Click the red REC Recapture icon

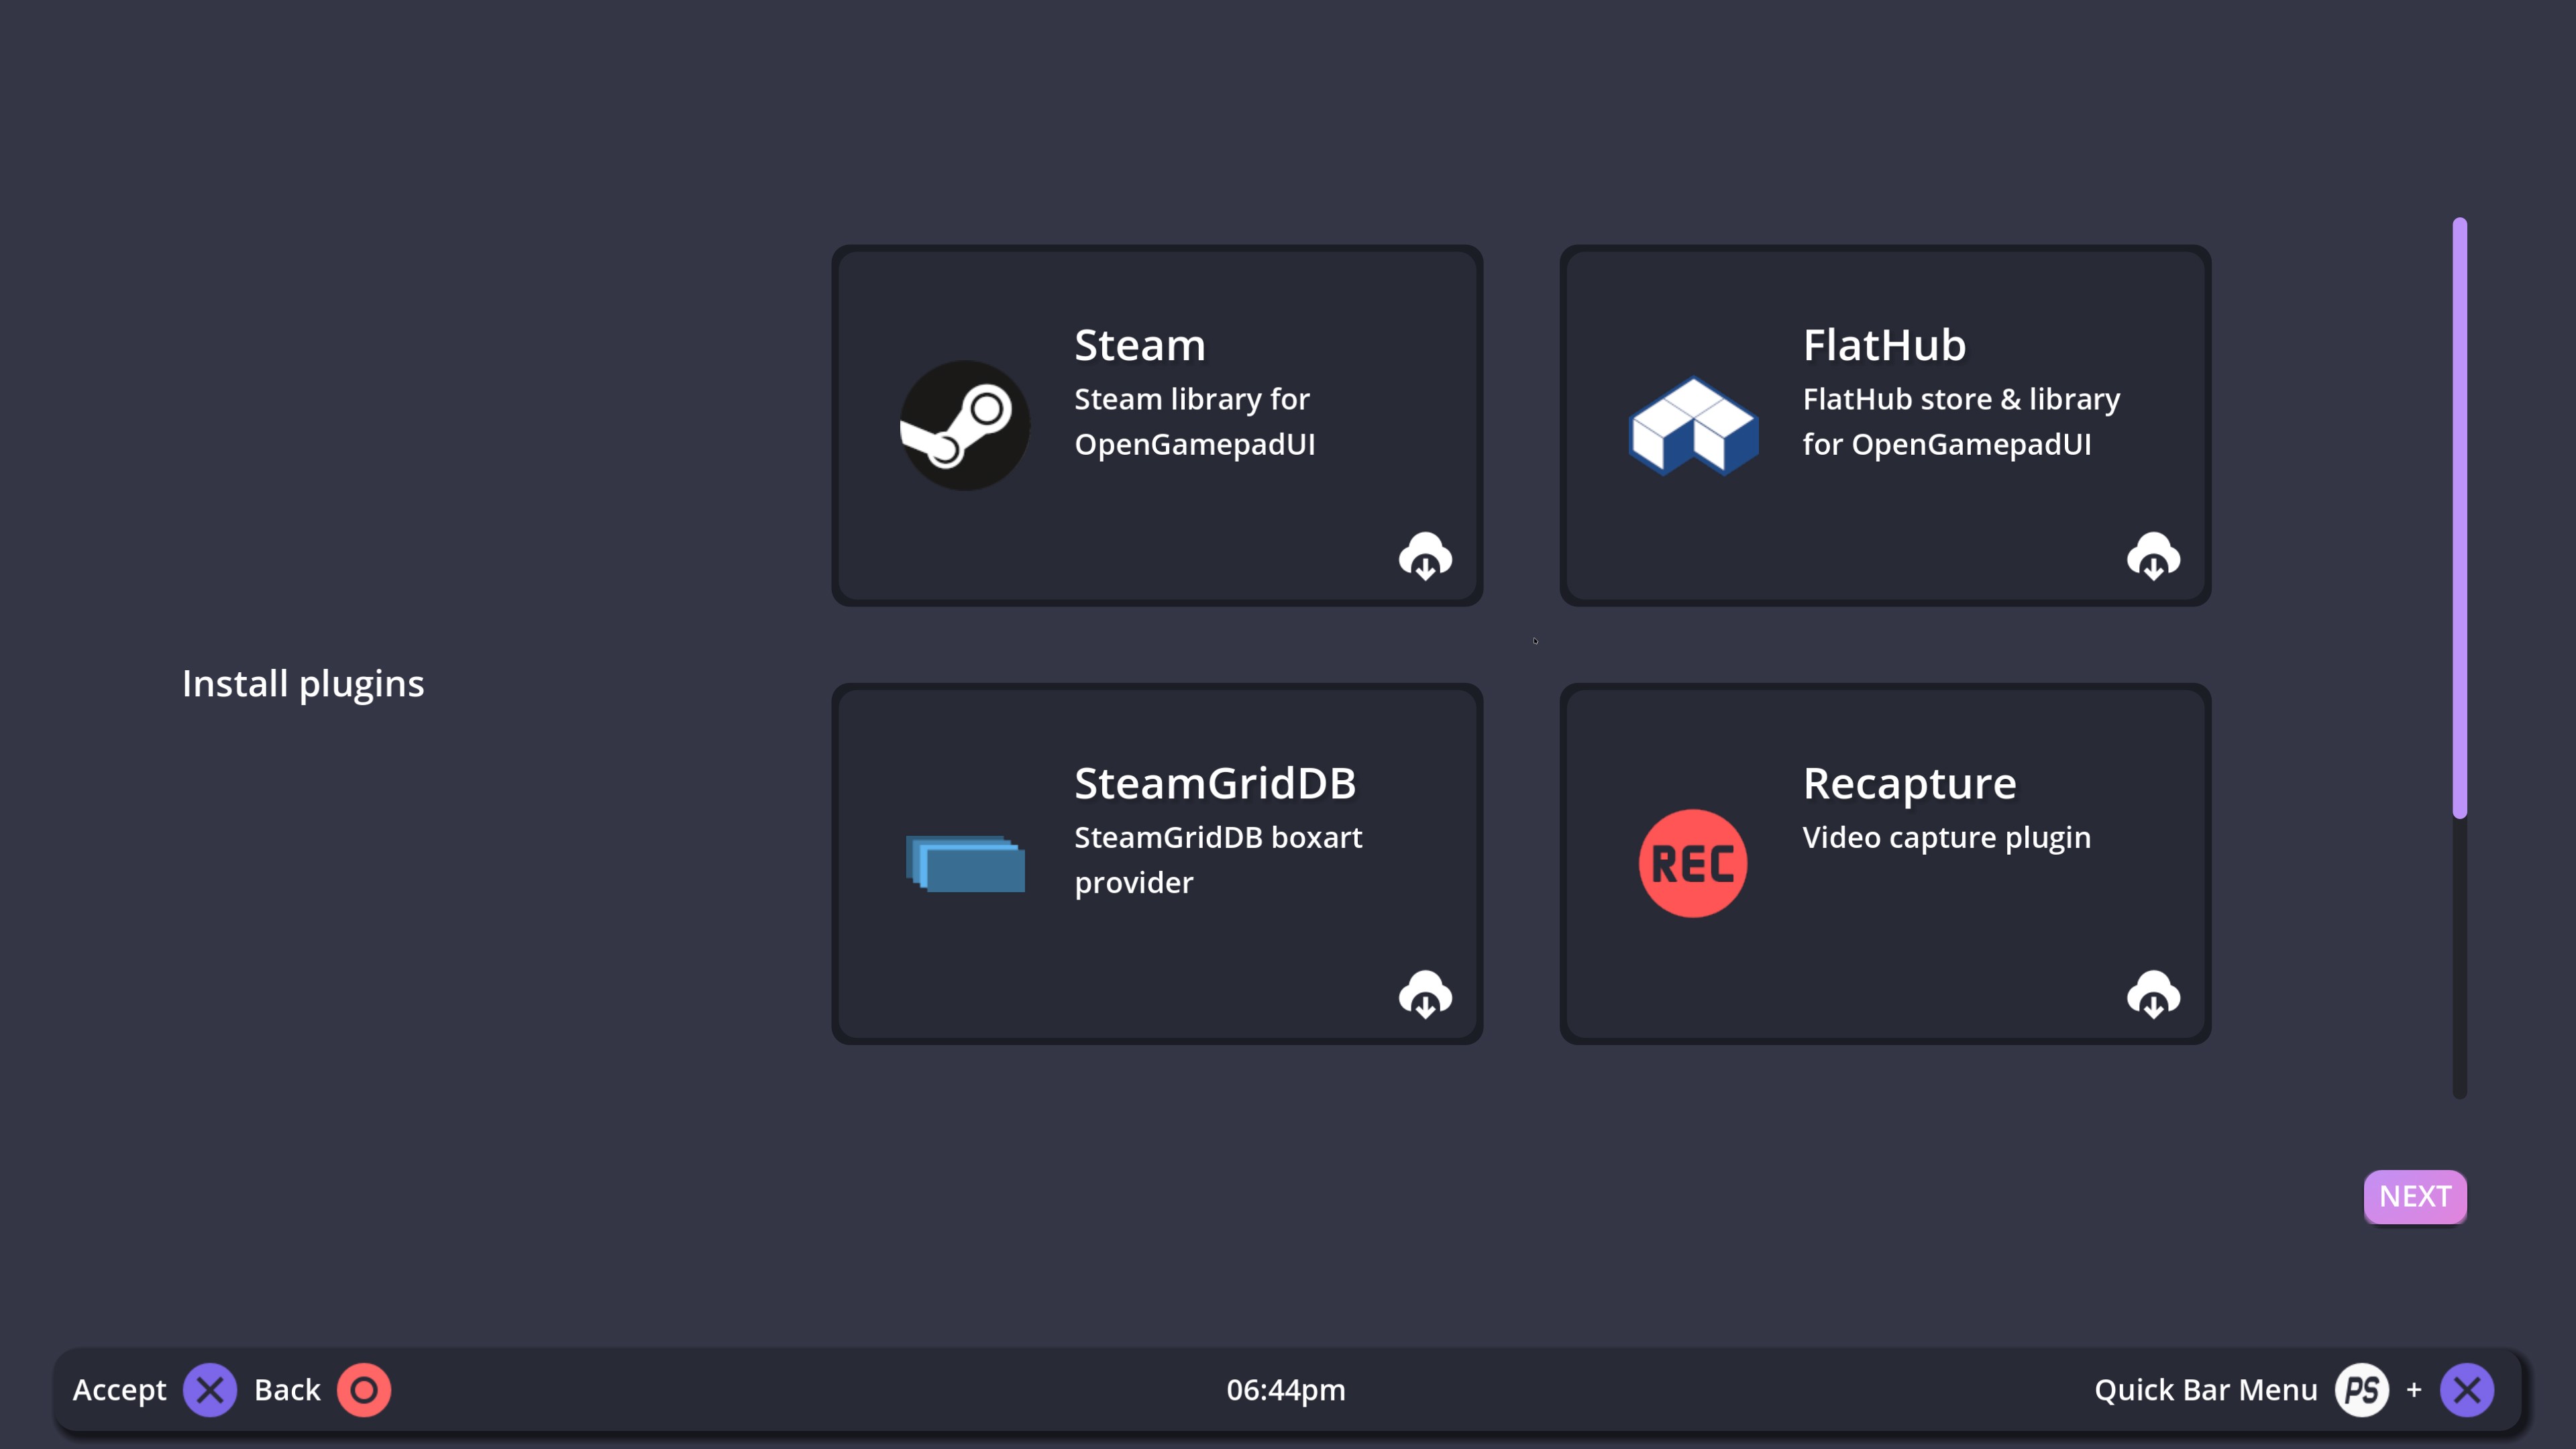[x=1693, y=863]
